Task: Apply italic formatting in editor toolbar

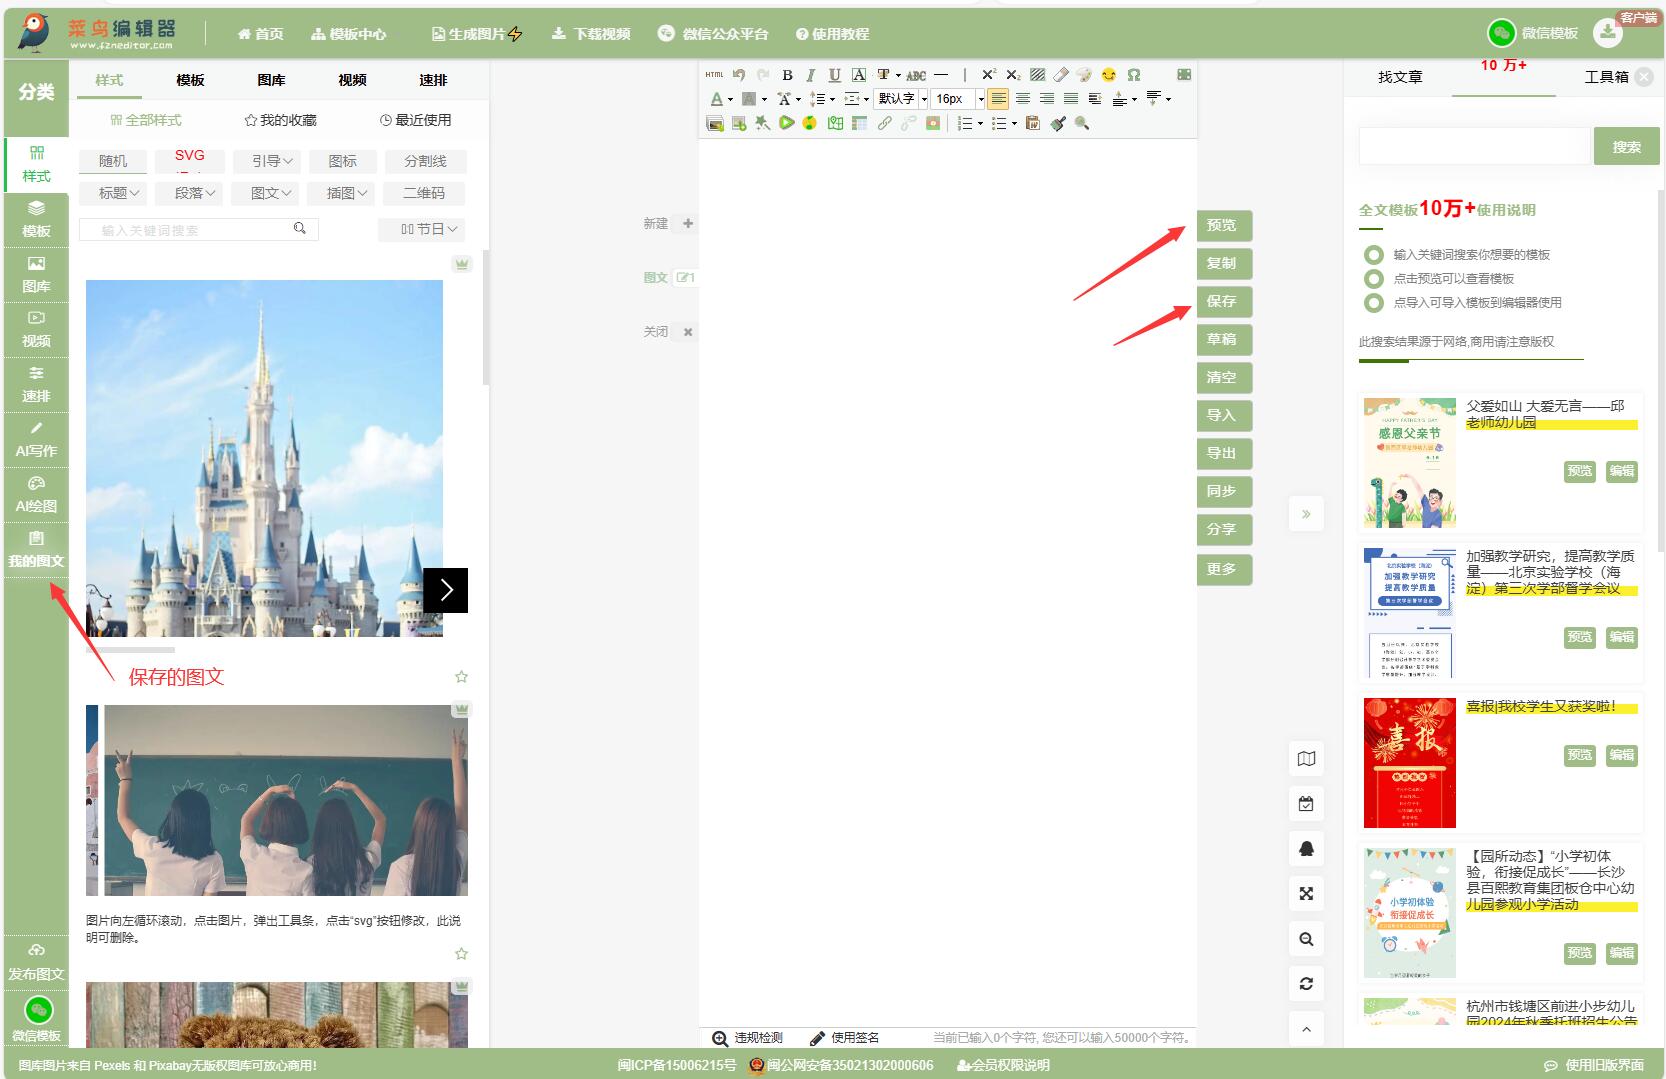Action: pos(810,75)
